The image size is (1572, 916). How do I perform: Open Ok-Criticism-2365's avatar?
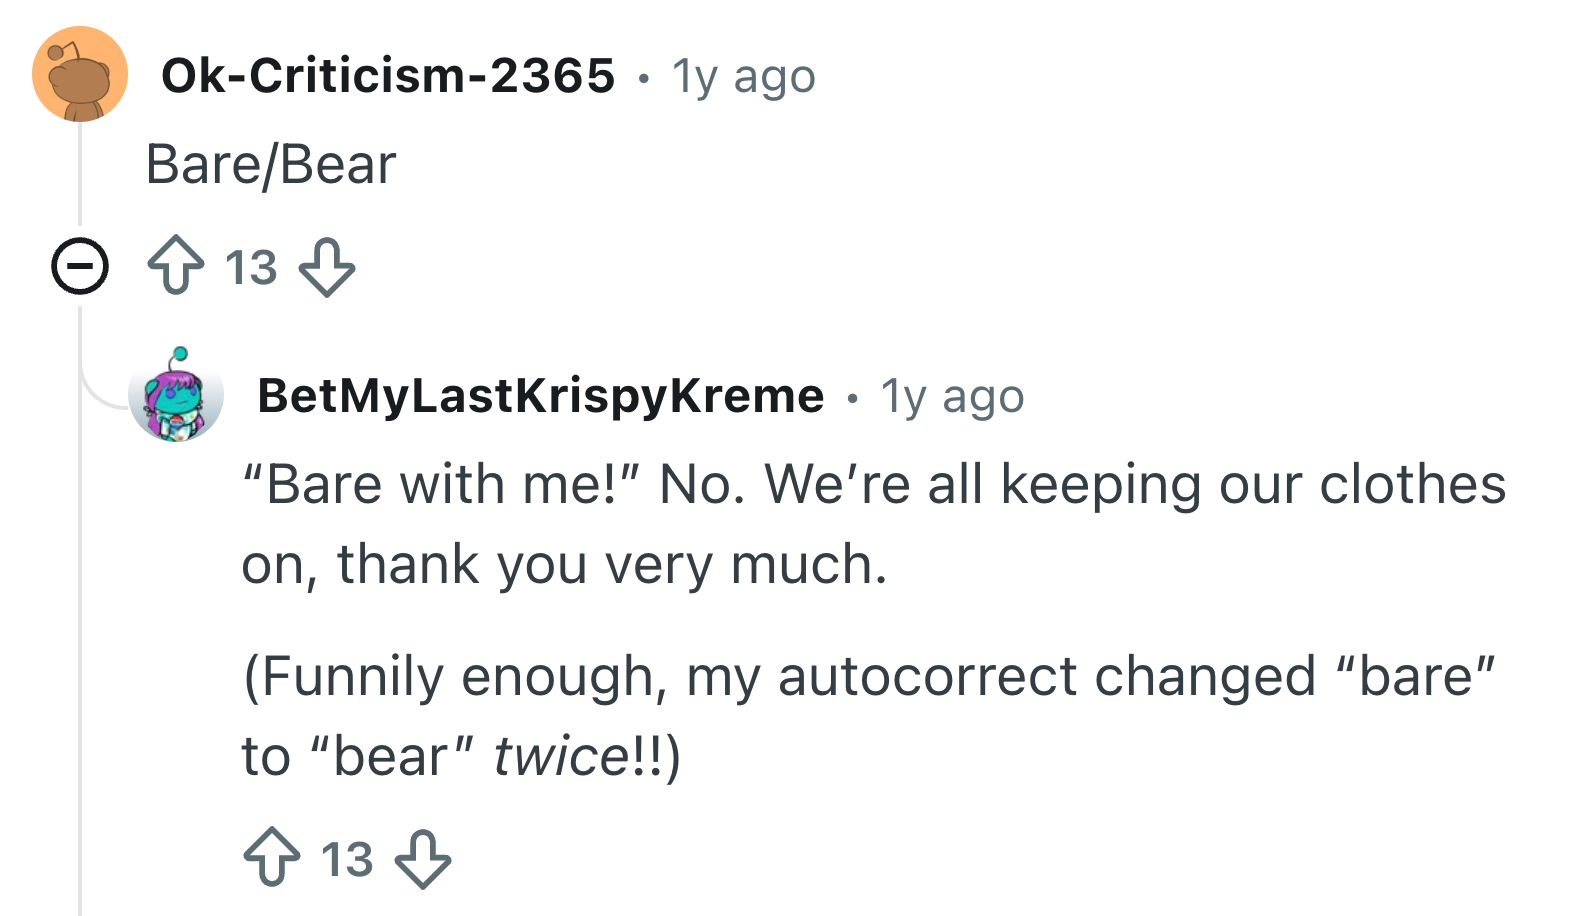pos(80,75)
